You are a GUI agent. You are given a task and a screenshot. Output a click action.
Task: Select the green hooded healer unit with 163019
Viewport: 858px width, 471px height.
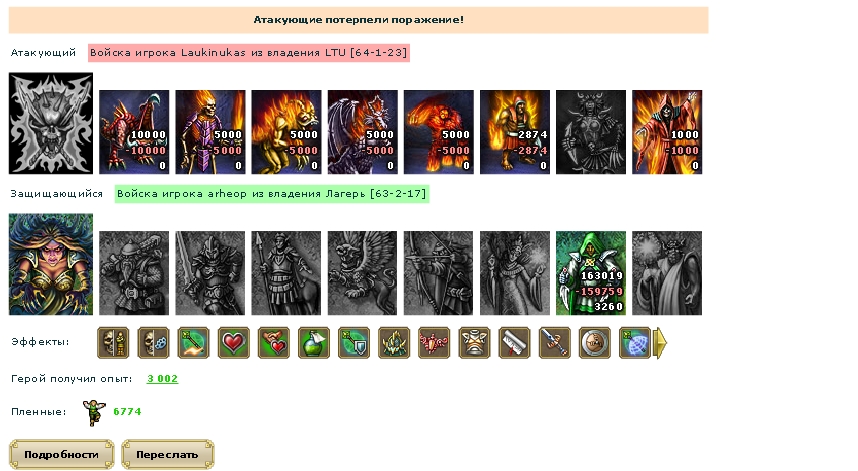591,273
